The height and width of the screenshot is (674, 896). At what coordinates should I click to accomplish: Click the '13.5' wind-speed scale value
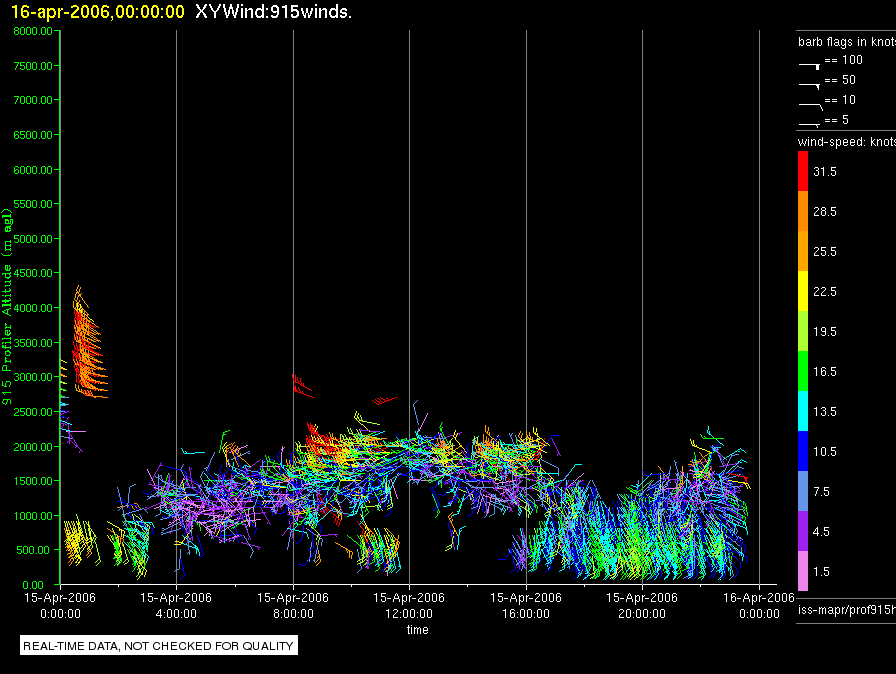825,412
